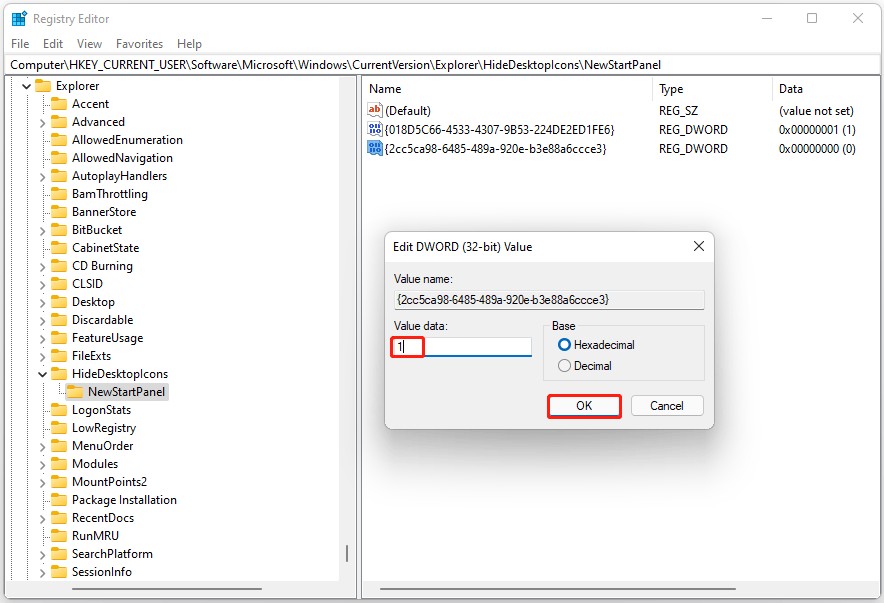Select the RunMRU key label
The image size is (884, 603).
coord(95,536)
